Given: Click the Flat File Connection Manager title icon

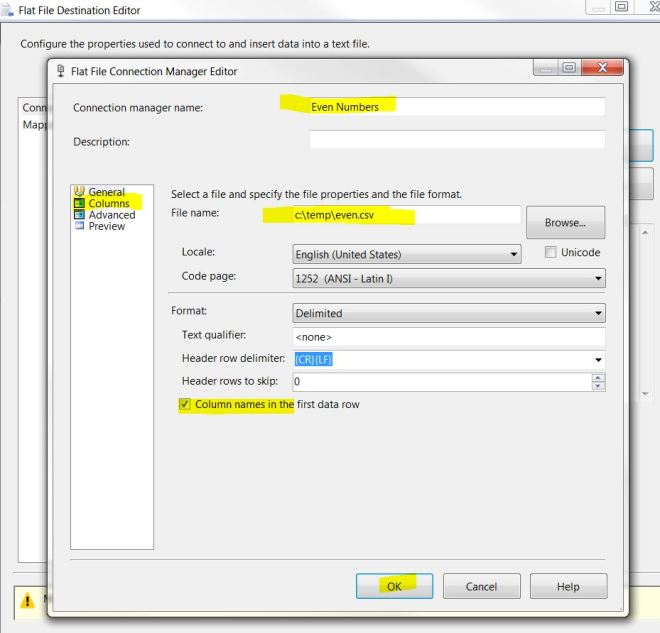Looking at the screenshot, I should (x=62, y=71).
